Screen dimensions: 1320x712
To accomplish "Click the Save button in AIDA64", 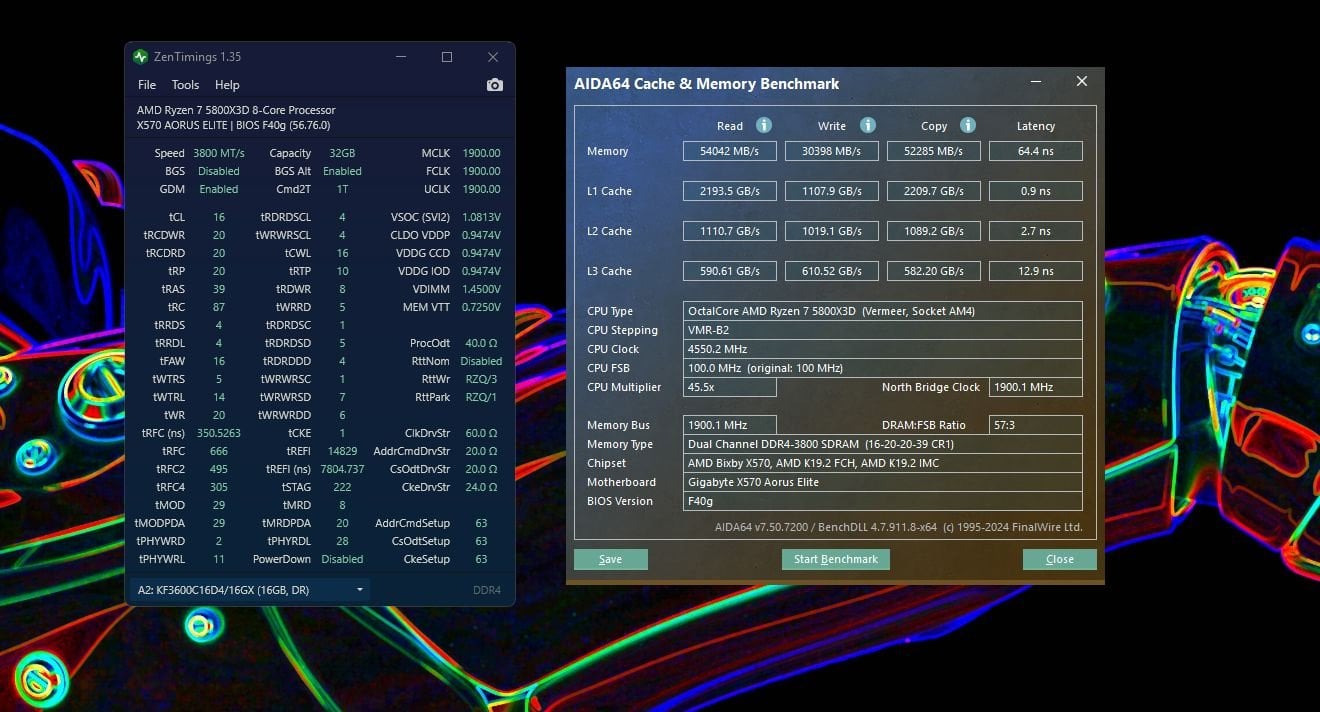I will (x=611, y=559).
